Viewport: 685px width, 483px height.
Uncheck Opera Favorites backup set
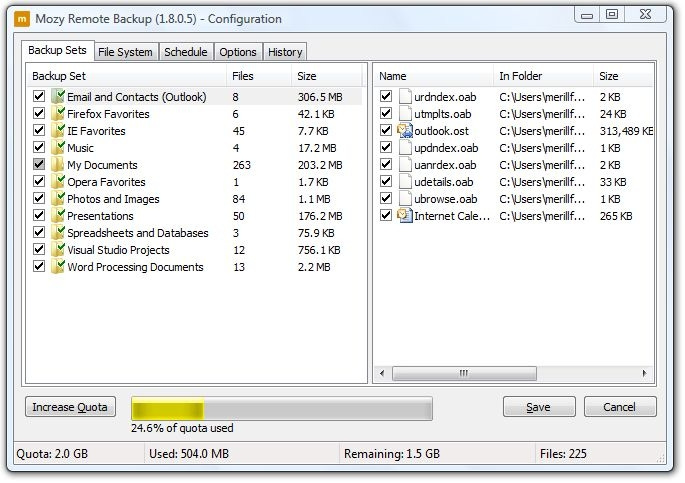(39, 181)
